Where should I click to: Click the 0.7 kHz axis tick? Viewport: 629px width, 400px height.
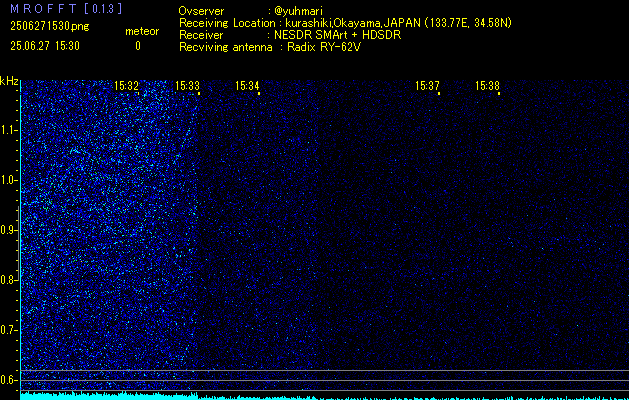click(x=9, y=330)
